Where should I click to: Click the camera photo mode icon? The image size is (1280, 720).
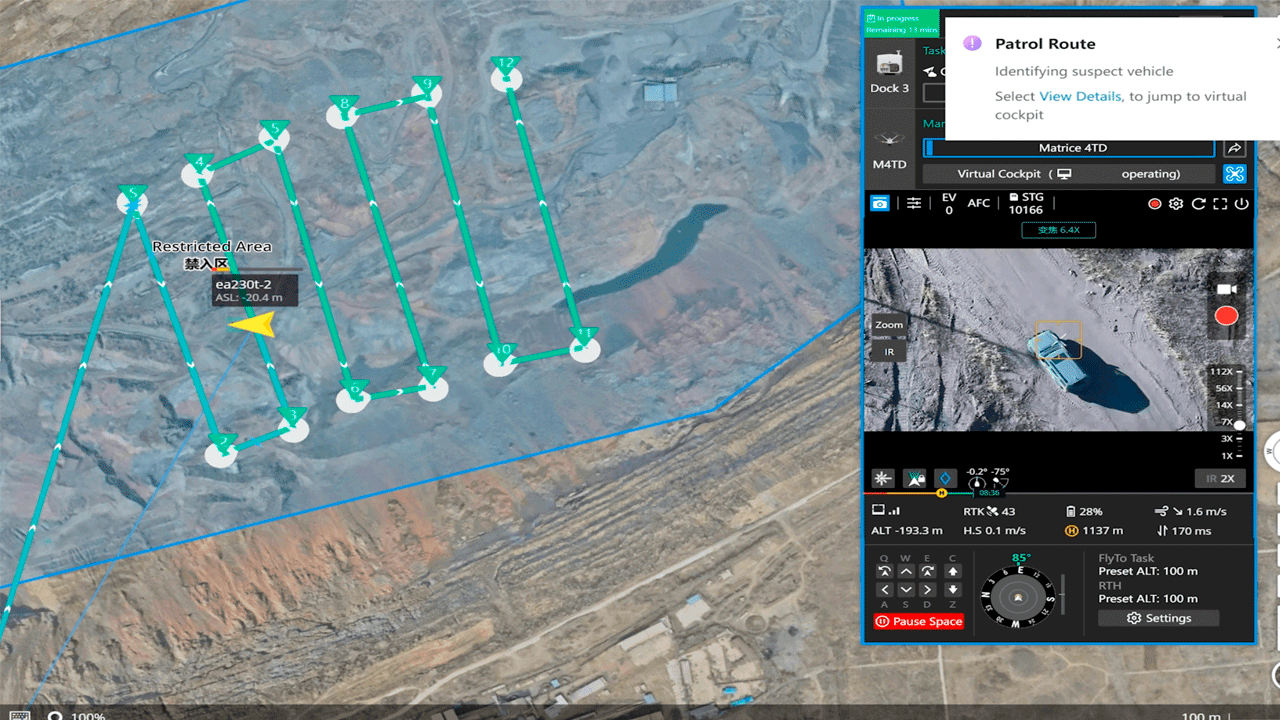click(x=880, y=203)
